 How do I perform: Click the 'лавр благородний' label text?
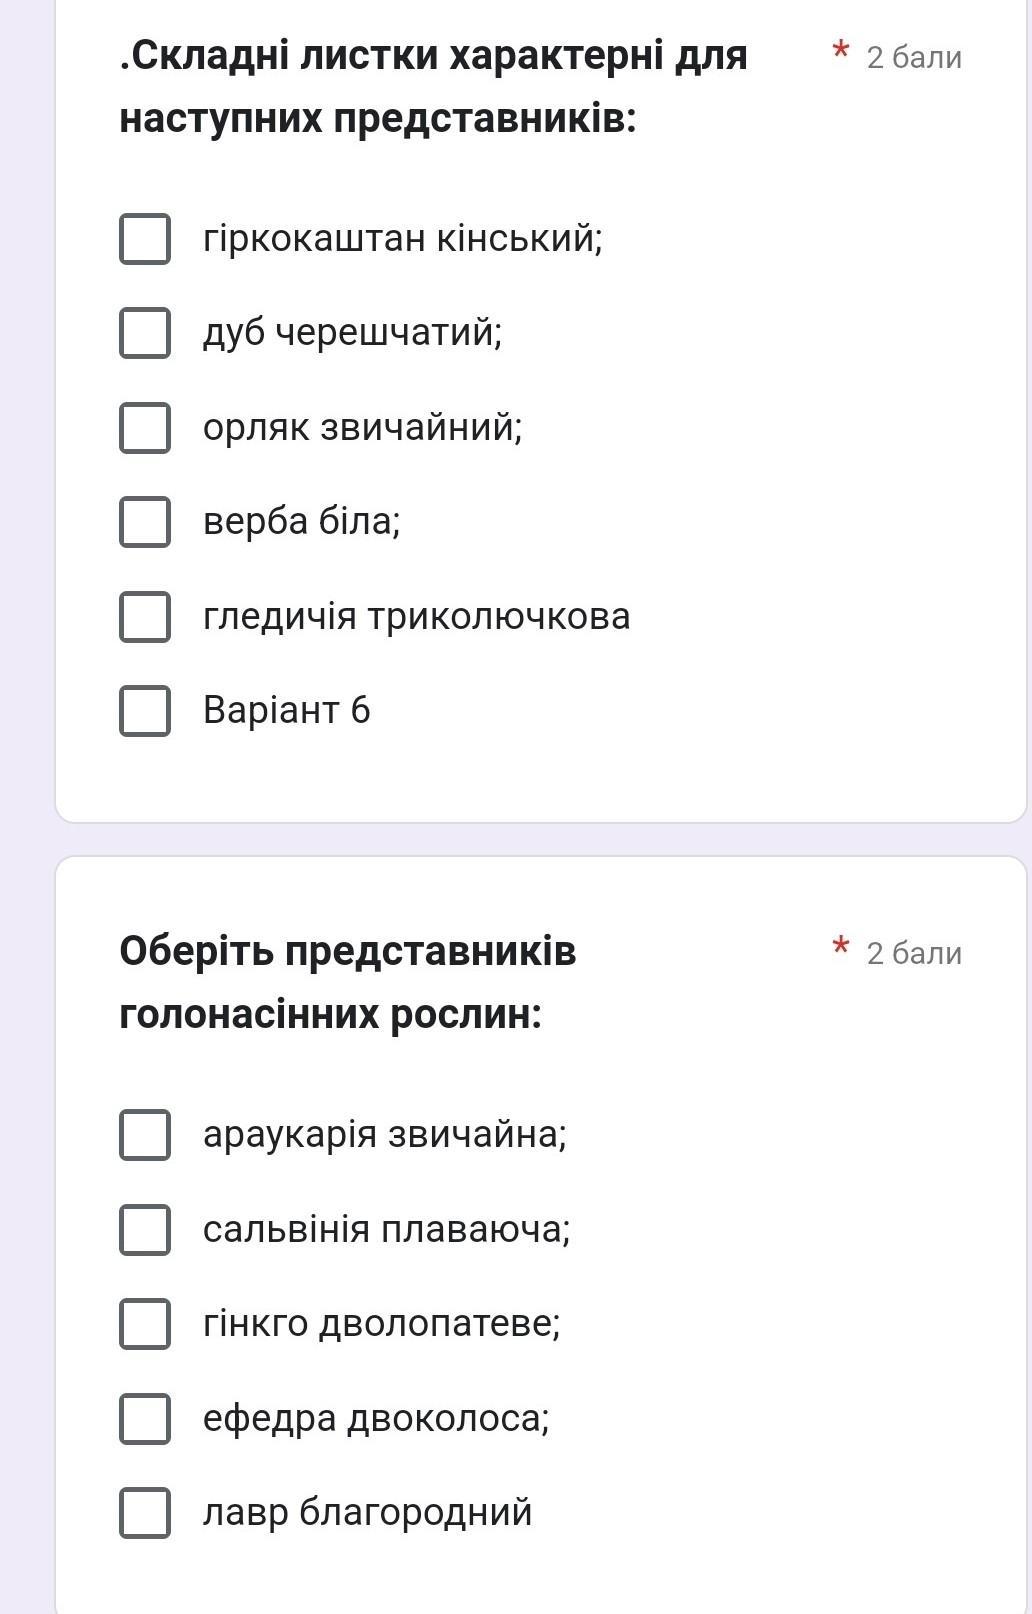367,1512
